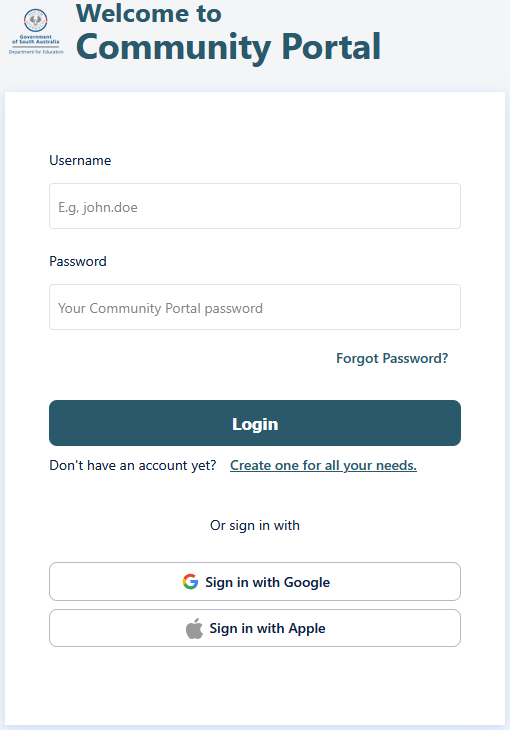The image size is (510, 730).
Task: Click the 'Or sign in with' caption
Action: click(x=255, y=525)
